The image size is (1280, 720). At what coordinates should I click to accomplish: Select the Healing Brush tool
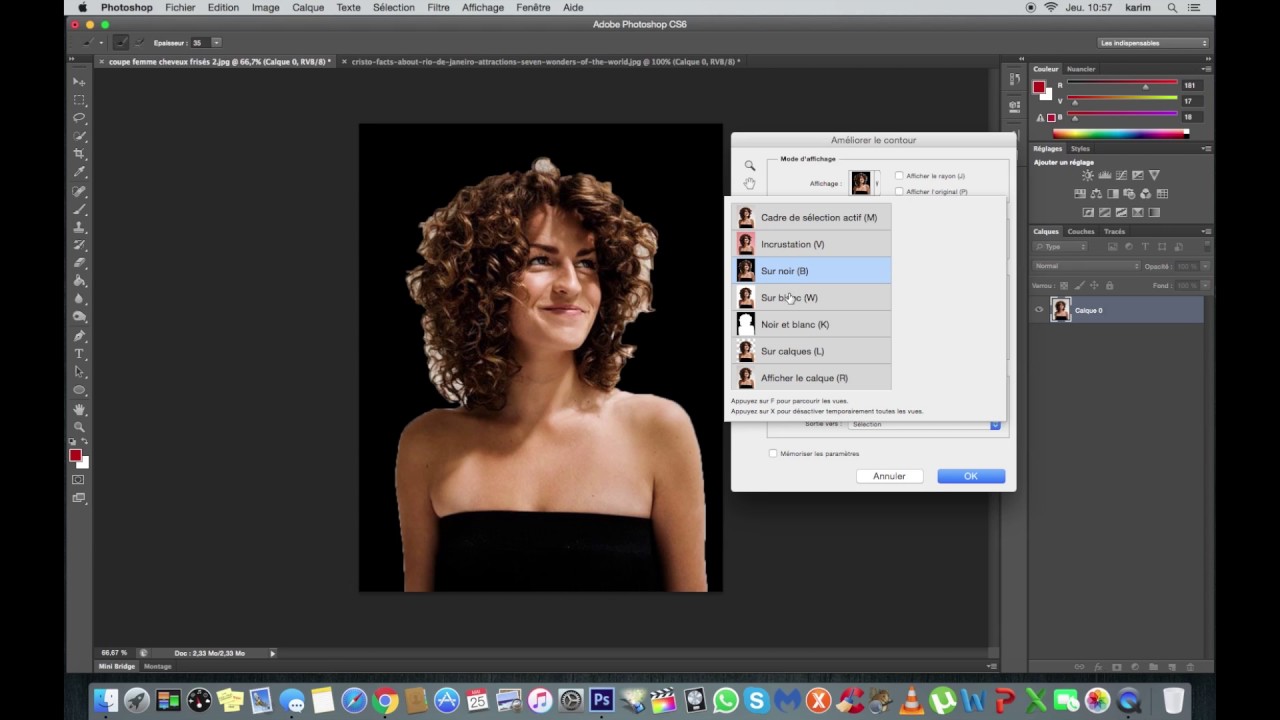pyautogui.click(x=79, y=191)
